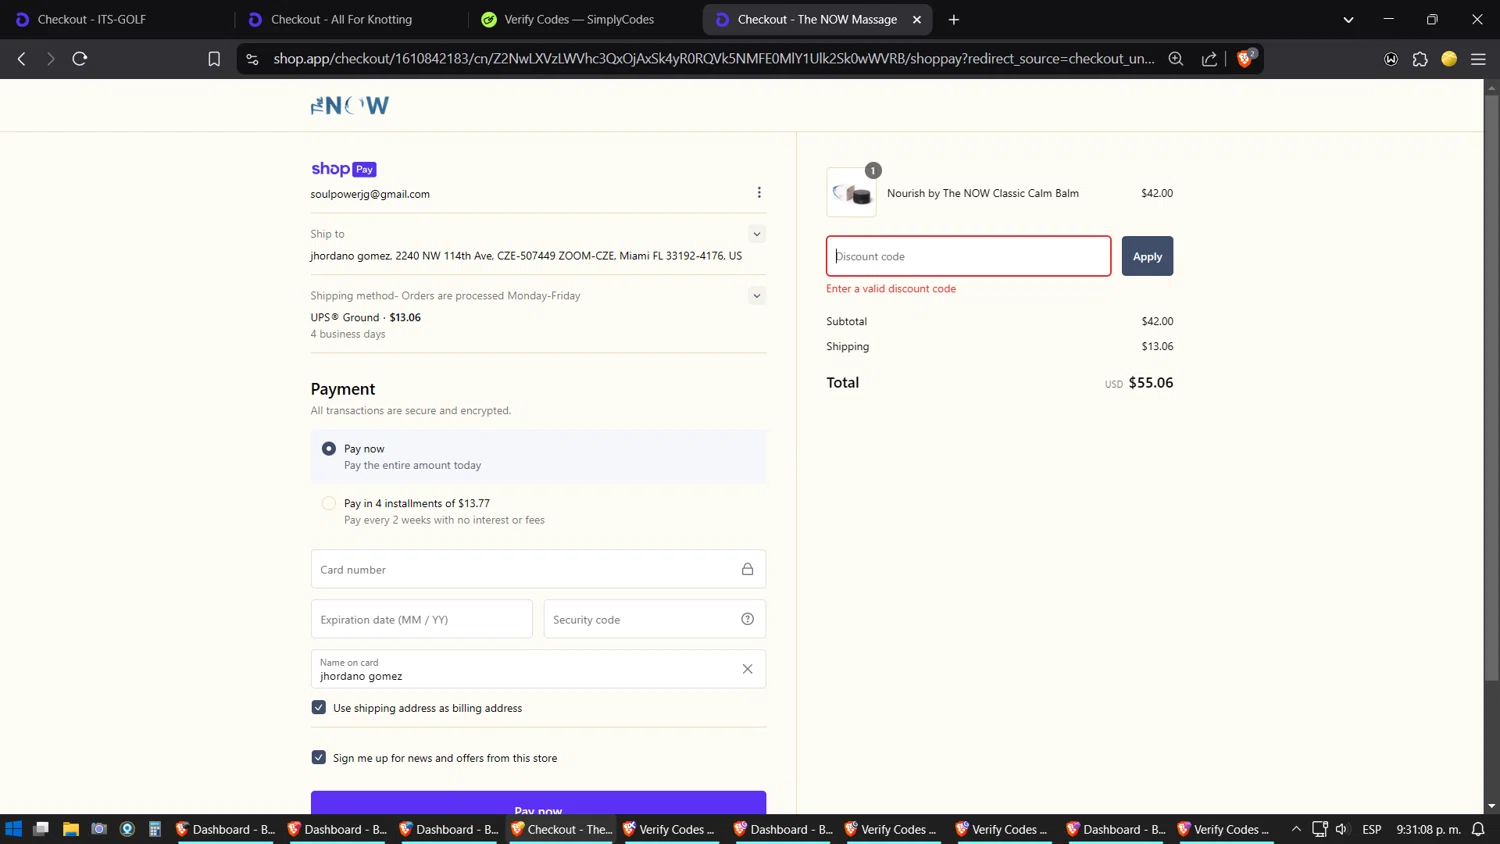Screen dimensions: 1500x844
Task: Share this page using the share icon
Action: coord(1209,59)
